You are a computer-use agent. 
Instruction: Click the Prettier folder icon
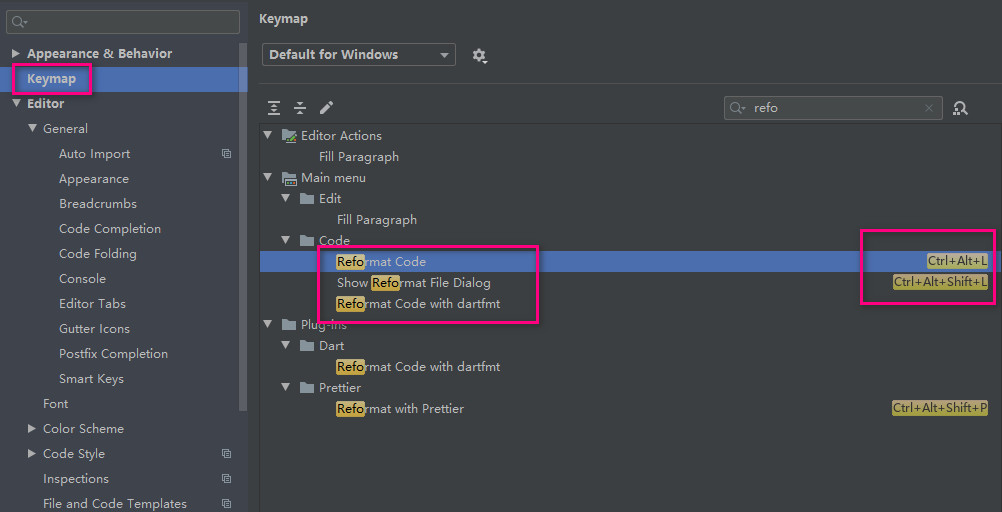point(307,387)
